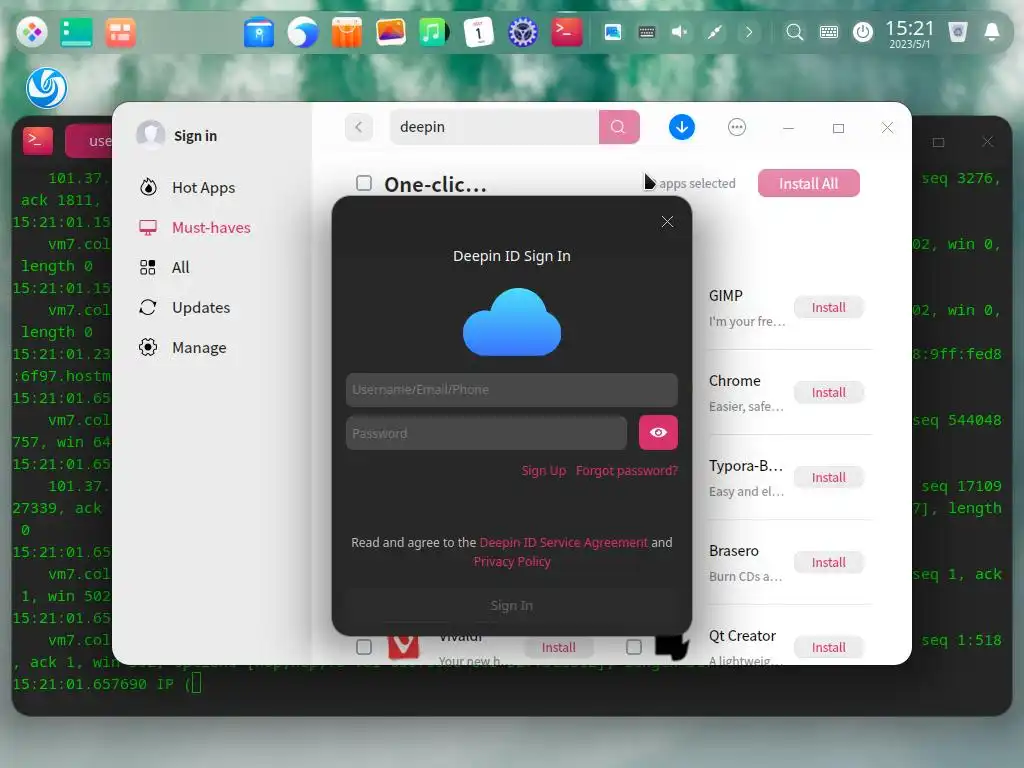This screenshot has height=768, width=1024.
Task: Run search with the pink magnifier button
Action: tap(618, 127)
